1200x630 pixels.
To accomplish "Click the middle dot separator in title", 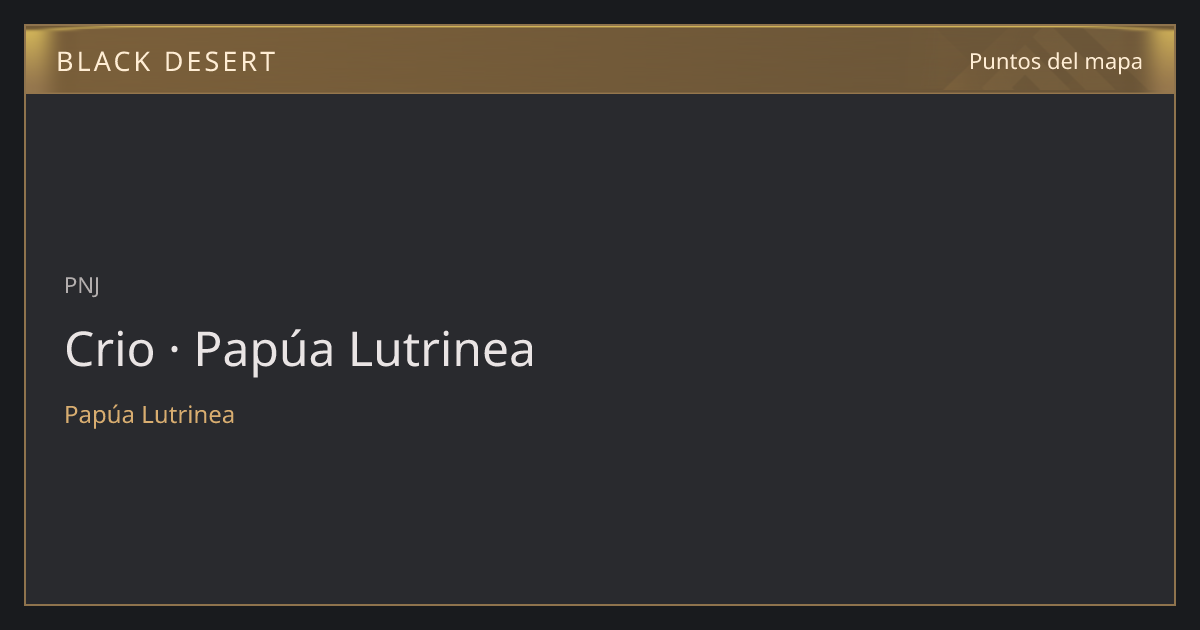I will [x=174, y=351].
